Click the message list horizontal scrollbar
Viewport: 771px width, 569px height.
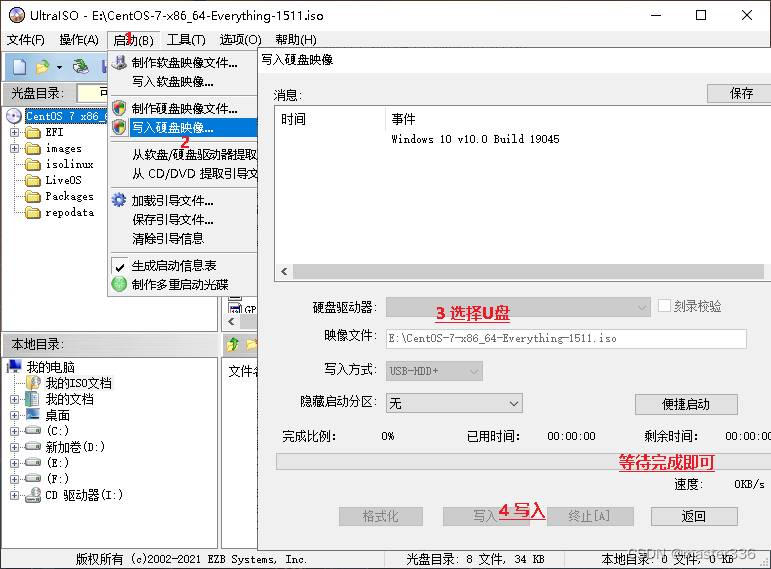point(520,271)
